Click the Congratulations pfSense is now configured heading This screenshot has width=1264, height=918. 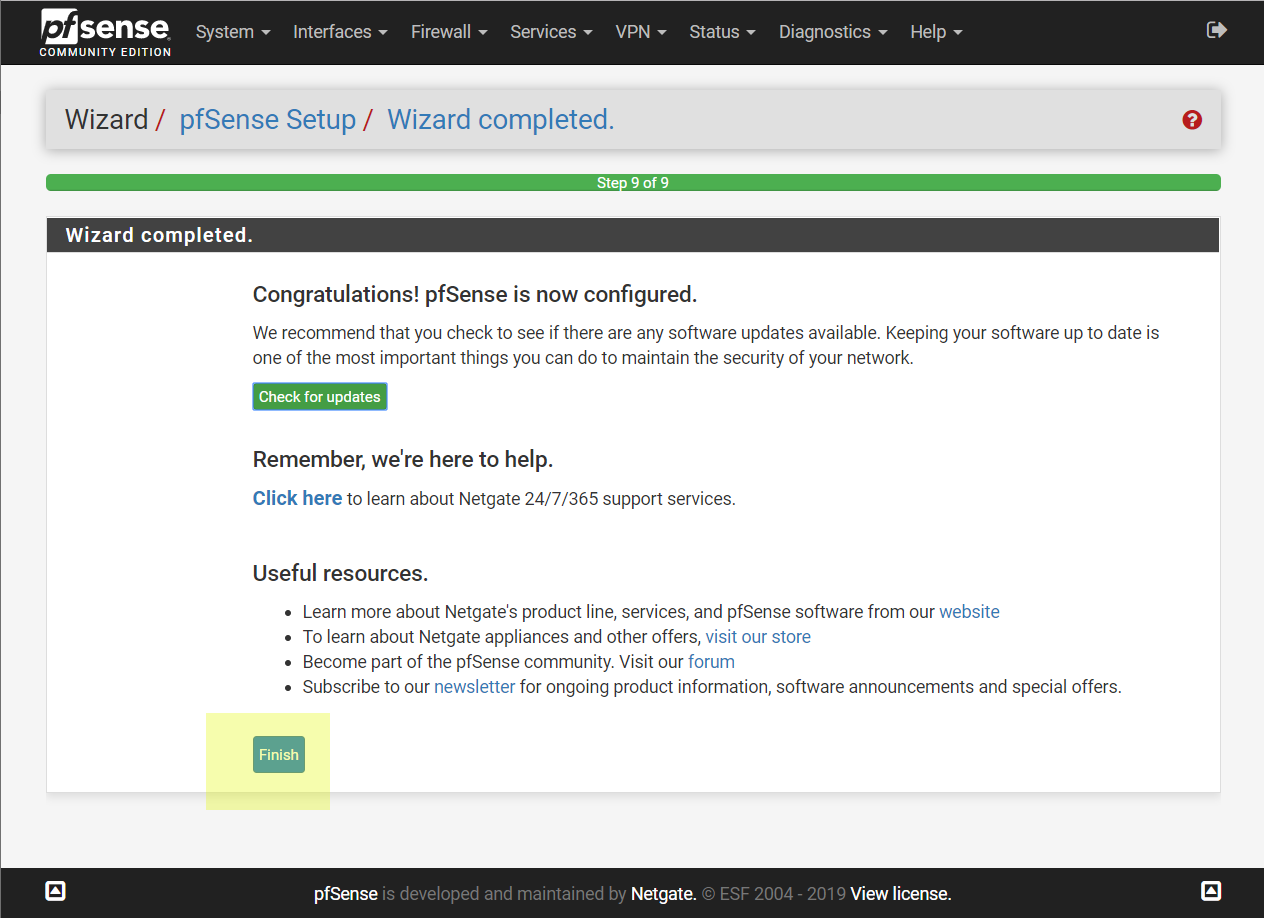(475, 295)
